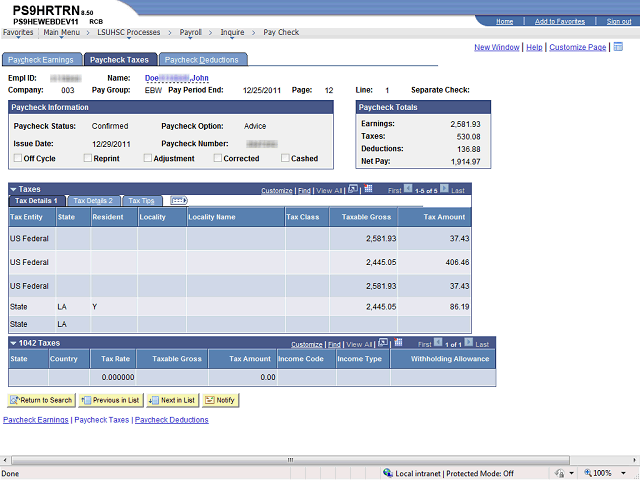Switch to Tax Details 2 tab
640x480 pixels.
(x=93, y=200)
